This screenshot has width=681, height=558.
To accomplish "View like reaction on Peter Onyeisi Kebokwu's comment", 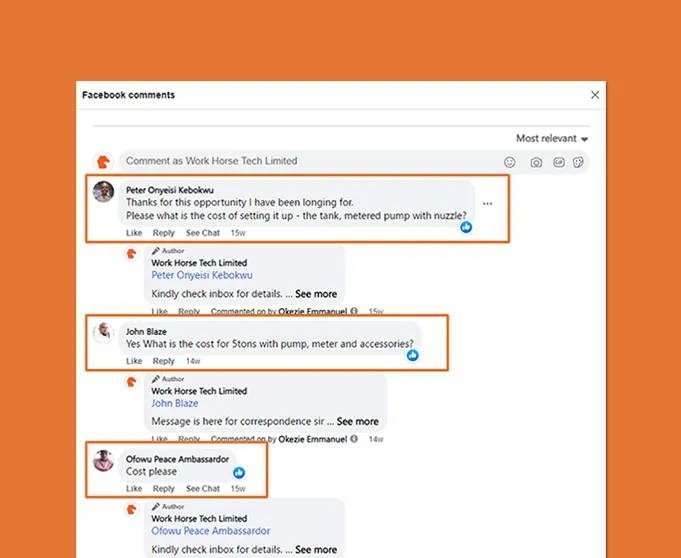I will coord(466,227).
